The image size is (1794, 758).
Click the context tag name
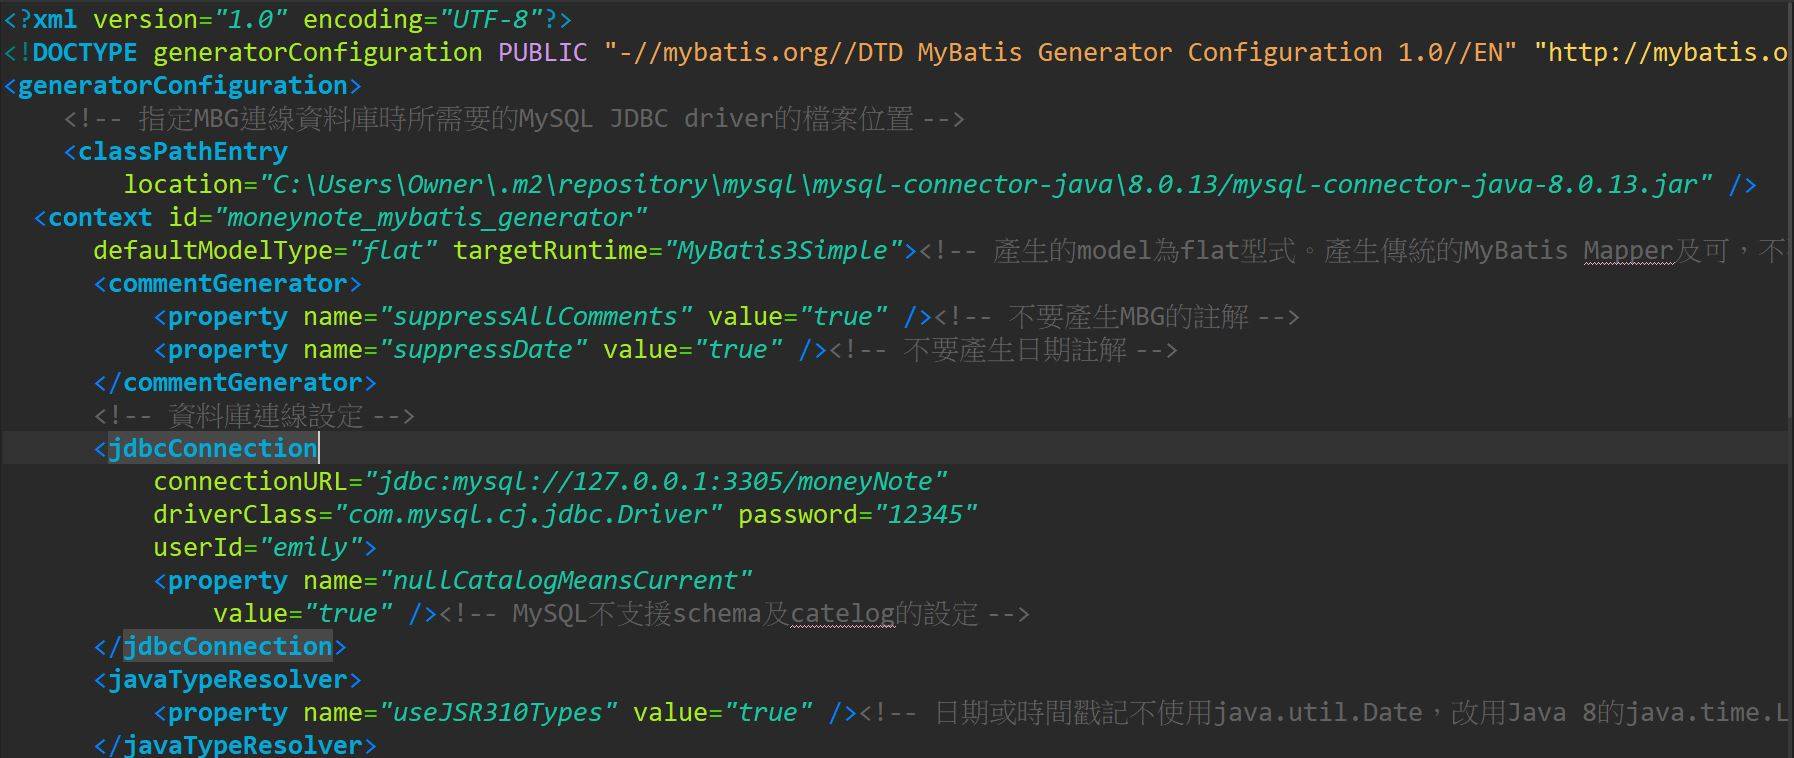click(x=100, y=217)
